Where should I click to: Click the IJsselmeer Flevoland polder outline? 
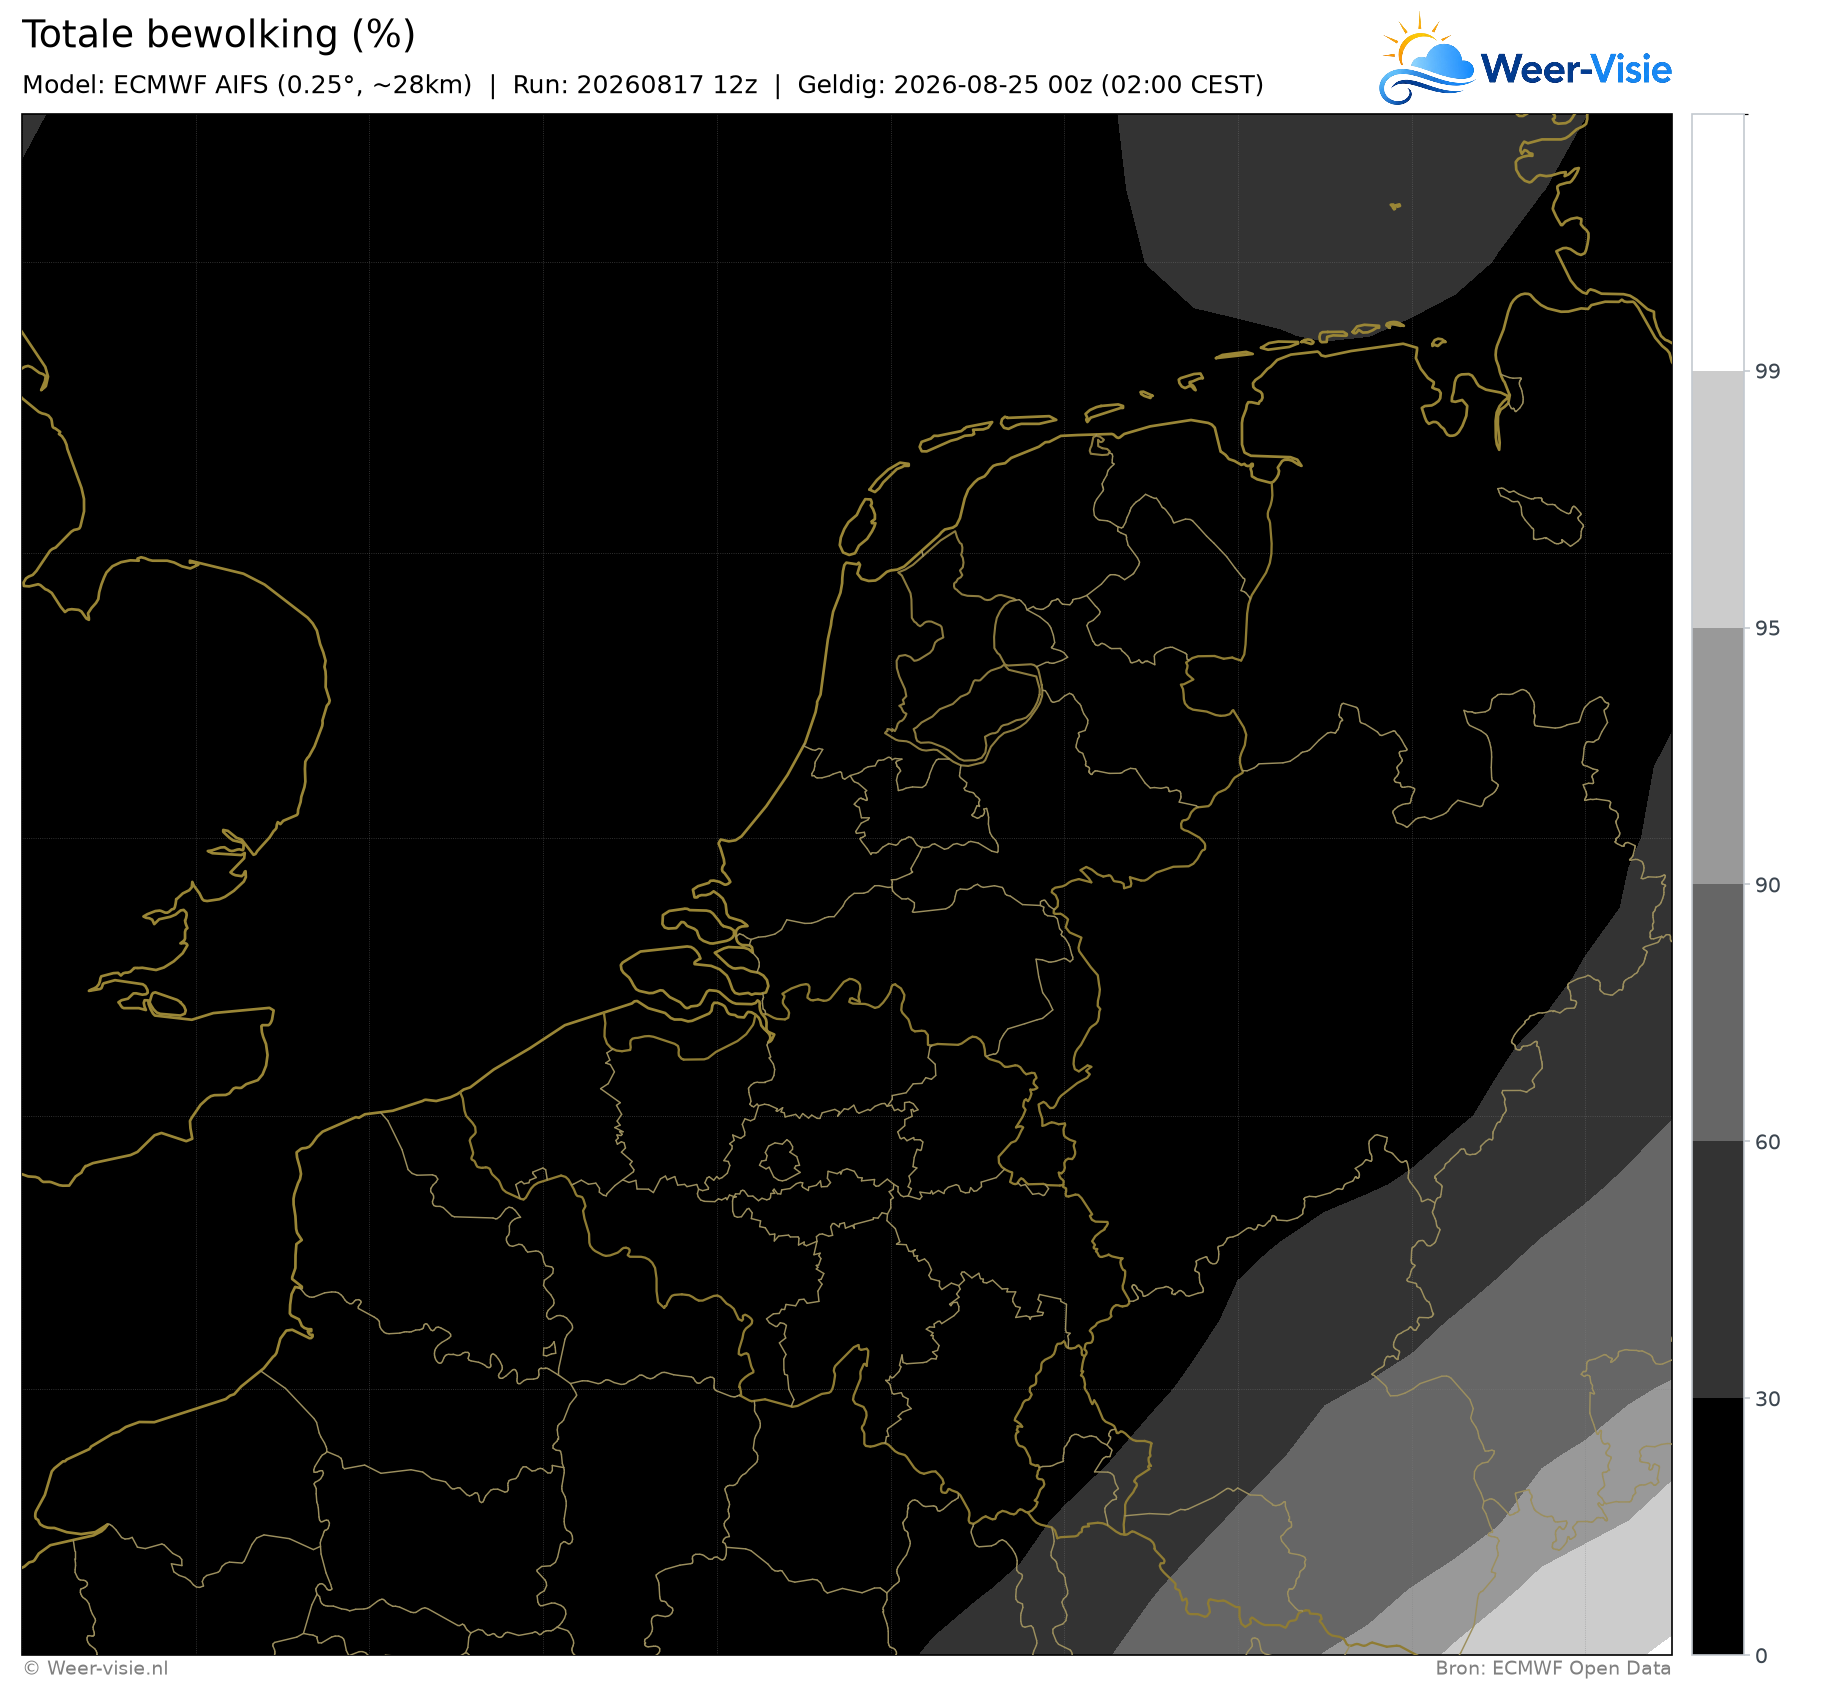[x=978, y=713]
